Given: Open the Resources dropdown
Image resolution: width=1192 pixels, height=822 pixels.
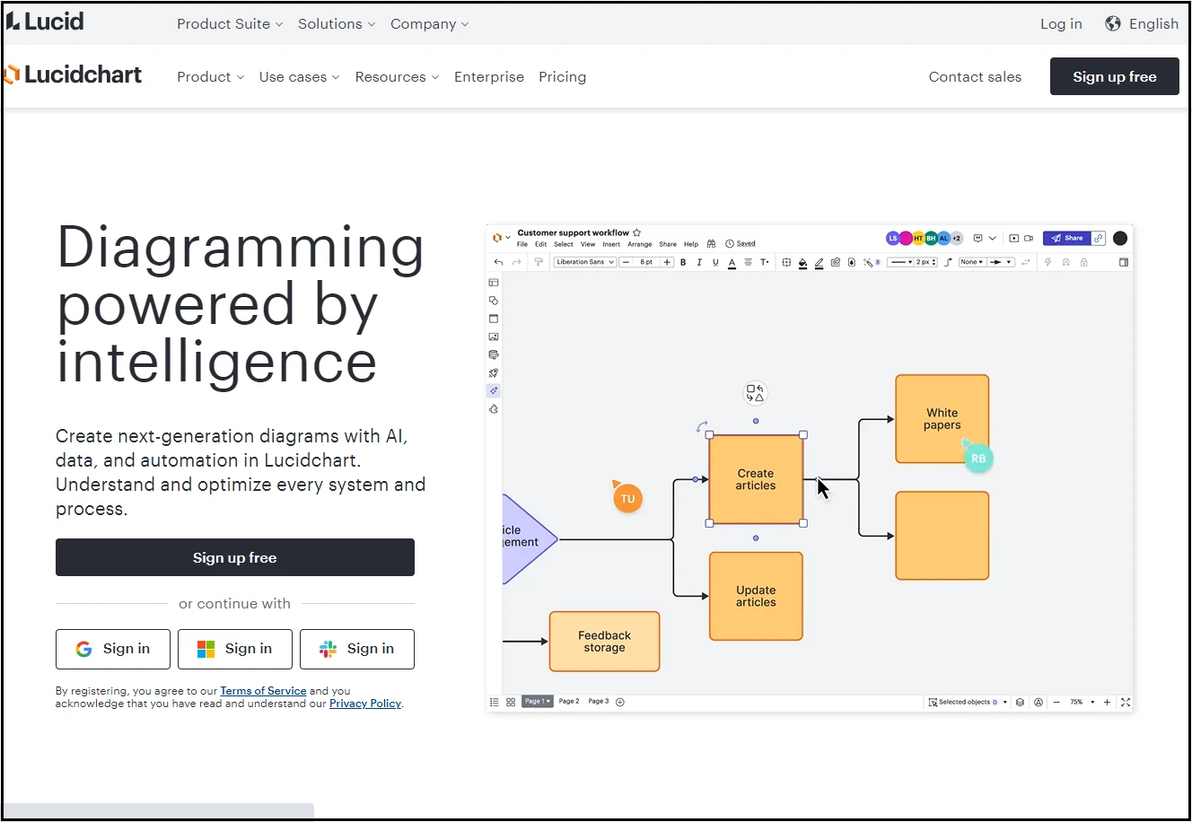Looking at the screenshot, I should 397,77.
